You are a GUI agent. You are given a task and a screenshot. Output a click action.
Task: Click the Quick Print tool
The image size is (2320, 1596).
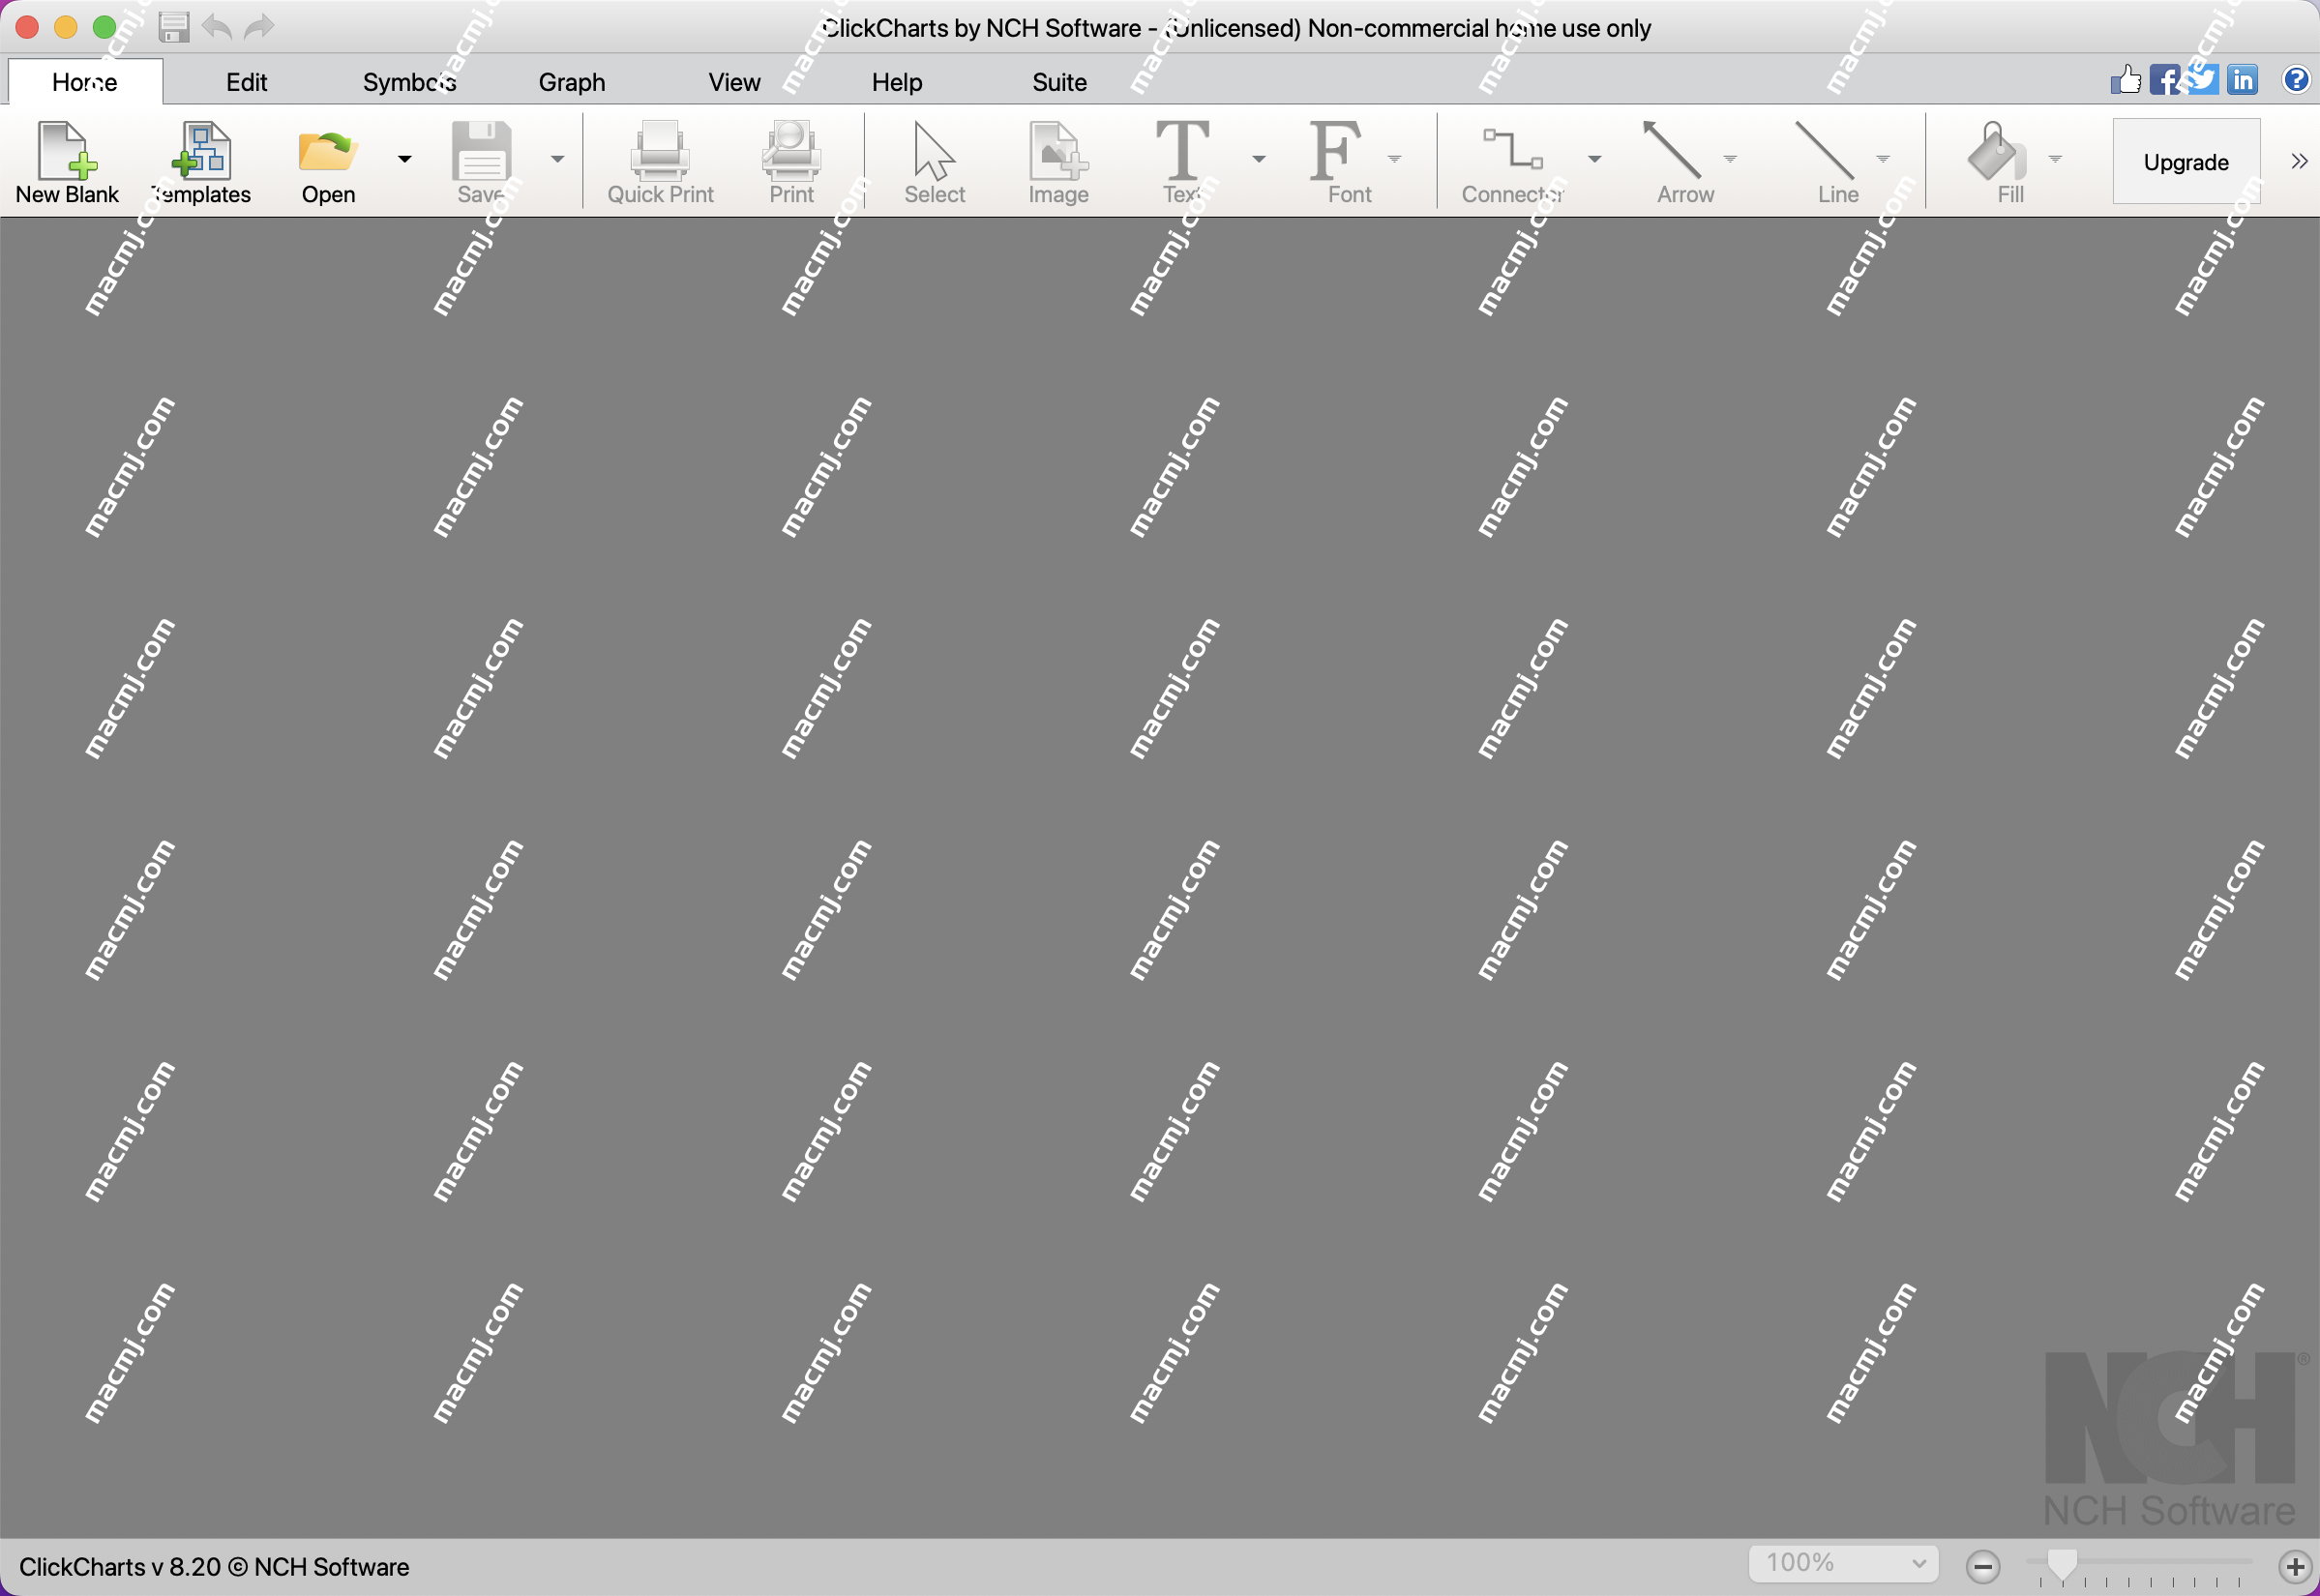click(660, 162)
